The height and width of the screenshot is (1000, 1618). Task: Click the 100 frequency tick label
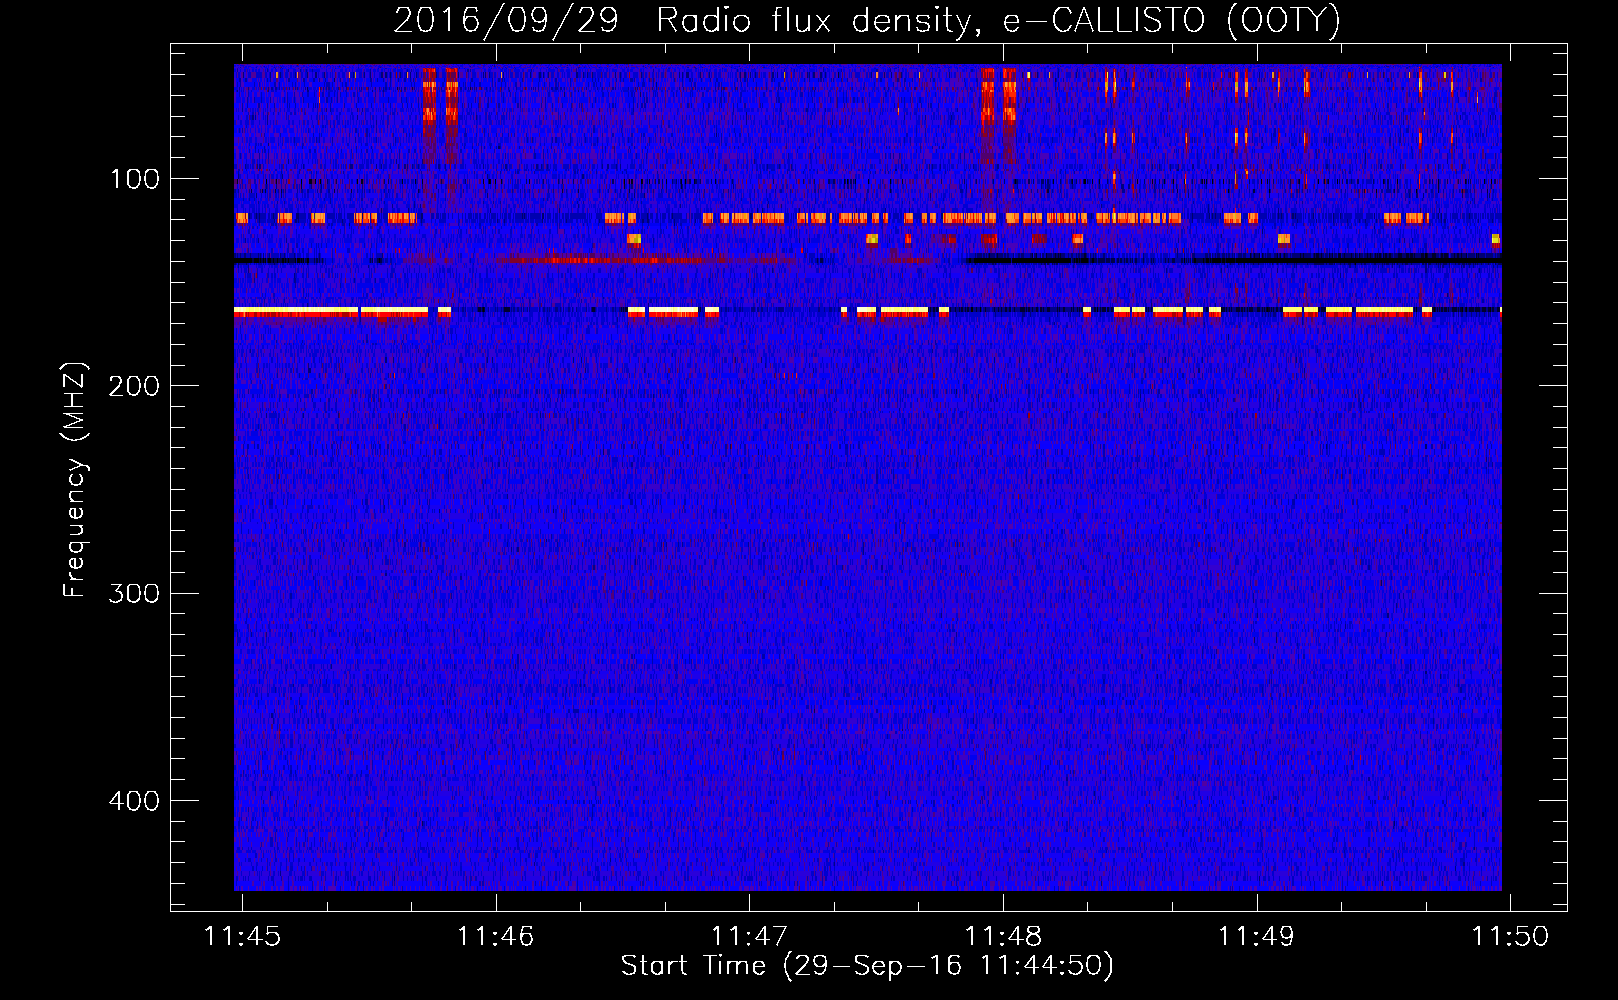(x=135, y=179)
